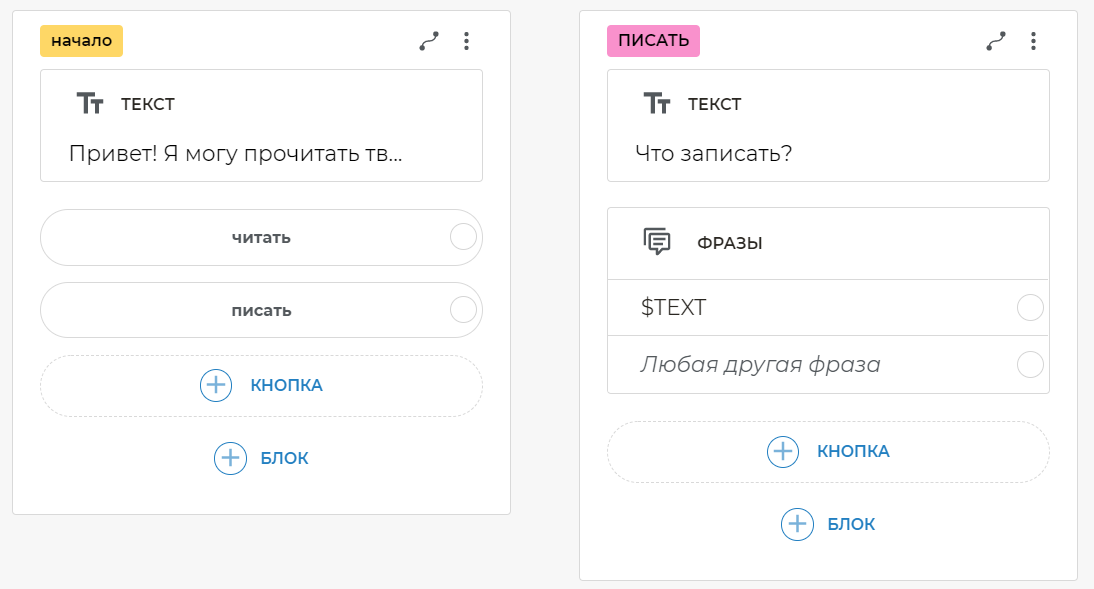Screen dimensions: 1094x589
Task: Click the text icon in ПИСАТЬ block
Action: [657, 103]
